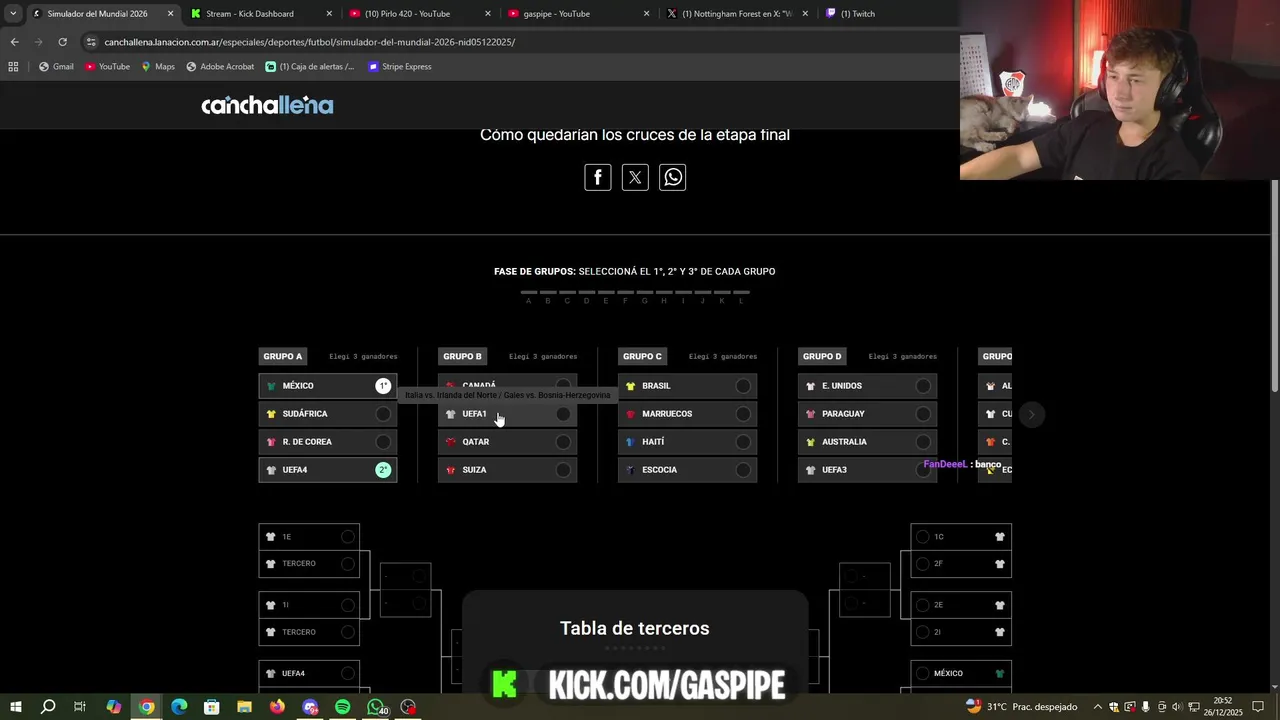
Task: Open the Stripe Express bookmark
Action: point(400,67)
